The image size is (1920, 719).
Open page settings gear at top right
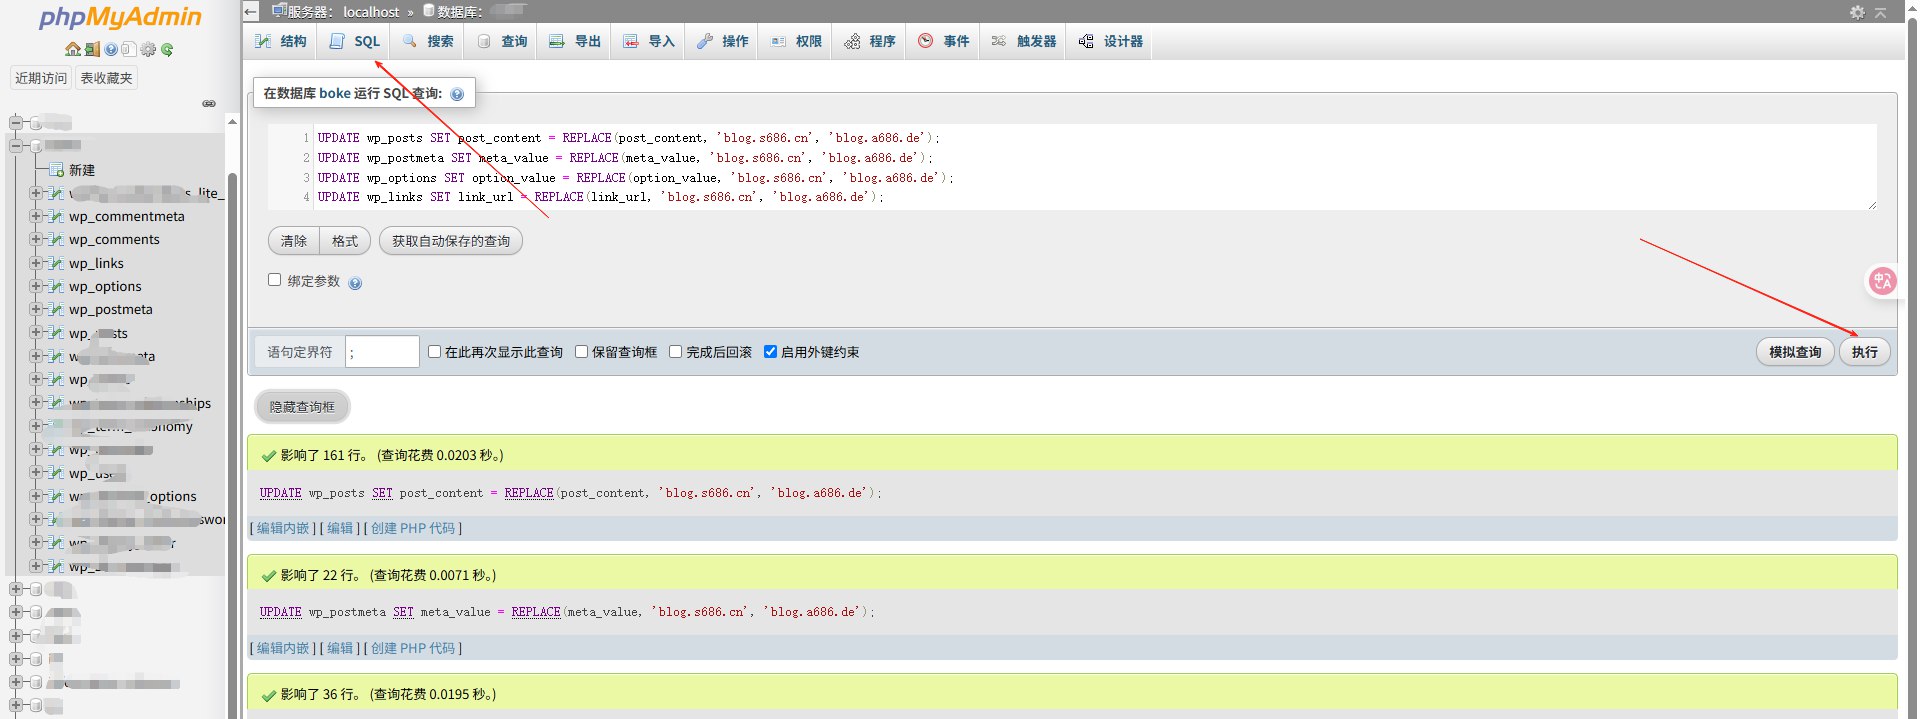1857,12
